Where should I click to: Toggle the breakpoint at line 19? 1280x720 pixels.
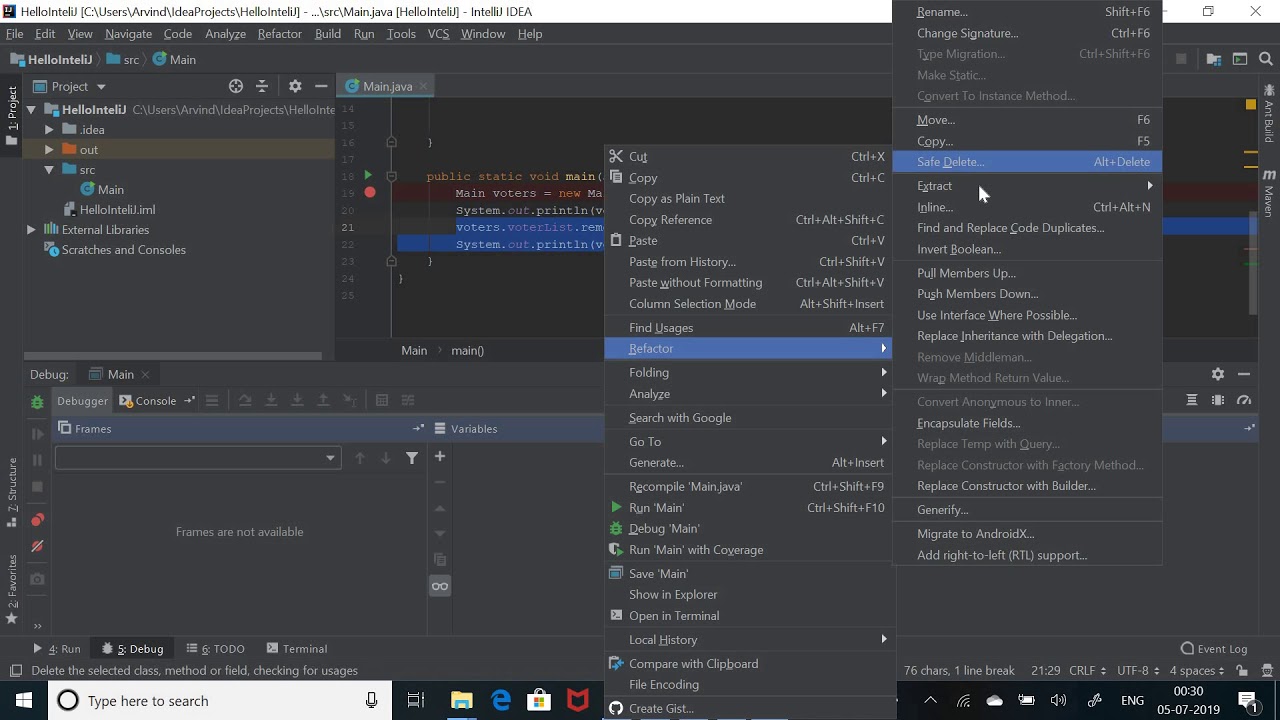370,192
